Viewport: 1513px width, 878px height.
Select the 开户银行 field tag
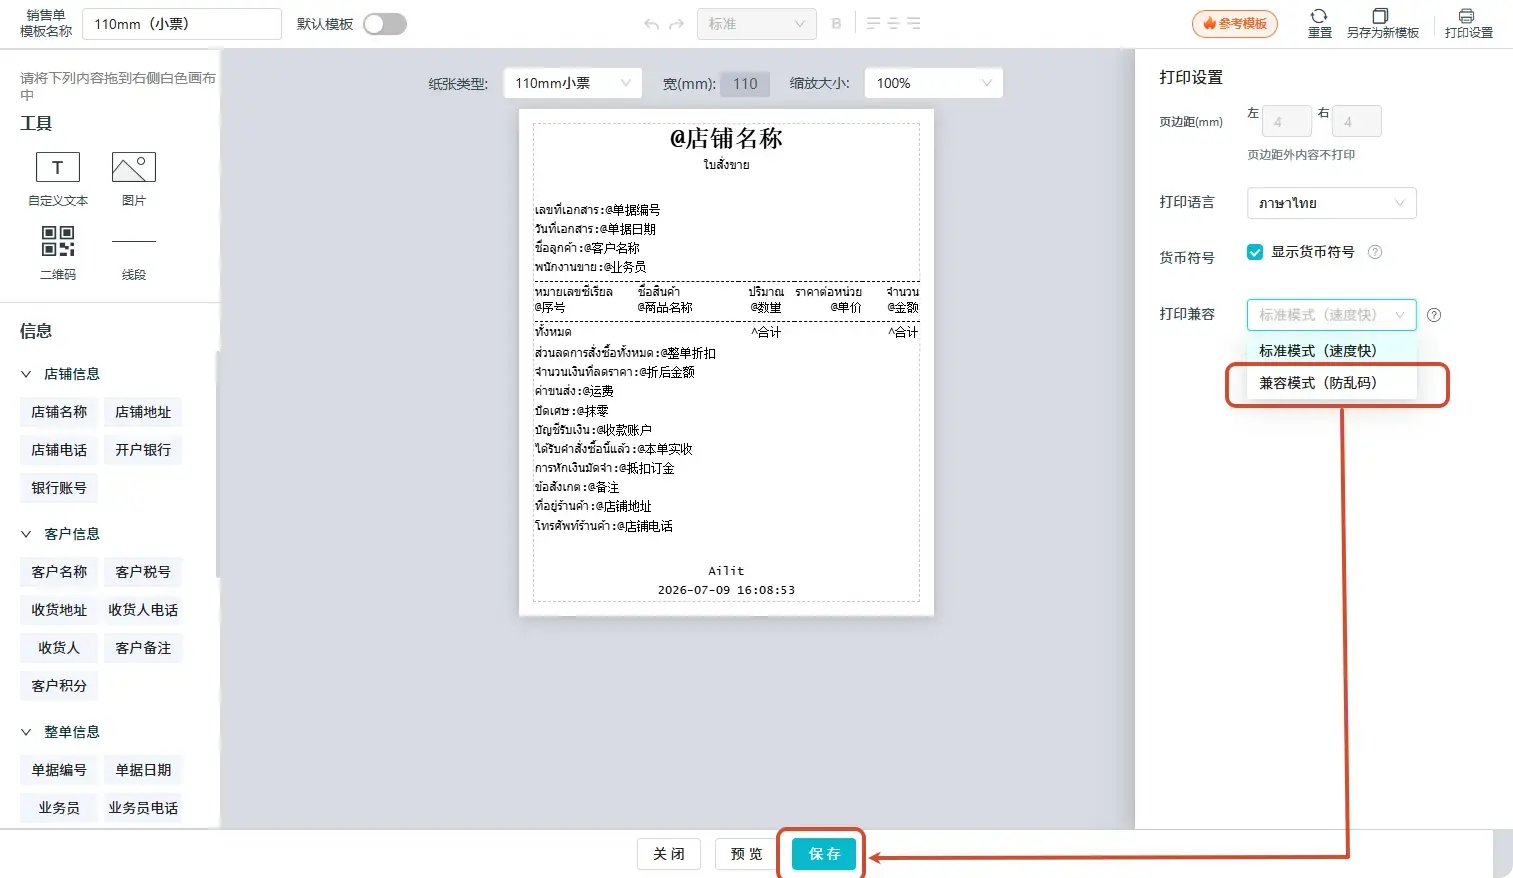[x=143, y=450]
